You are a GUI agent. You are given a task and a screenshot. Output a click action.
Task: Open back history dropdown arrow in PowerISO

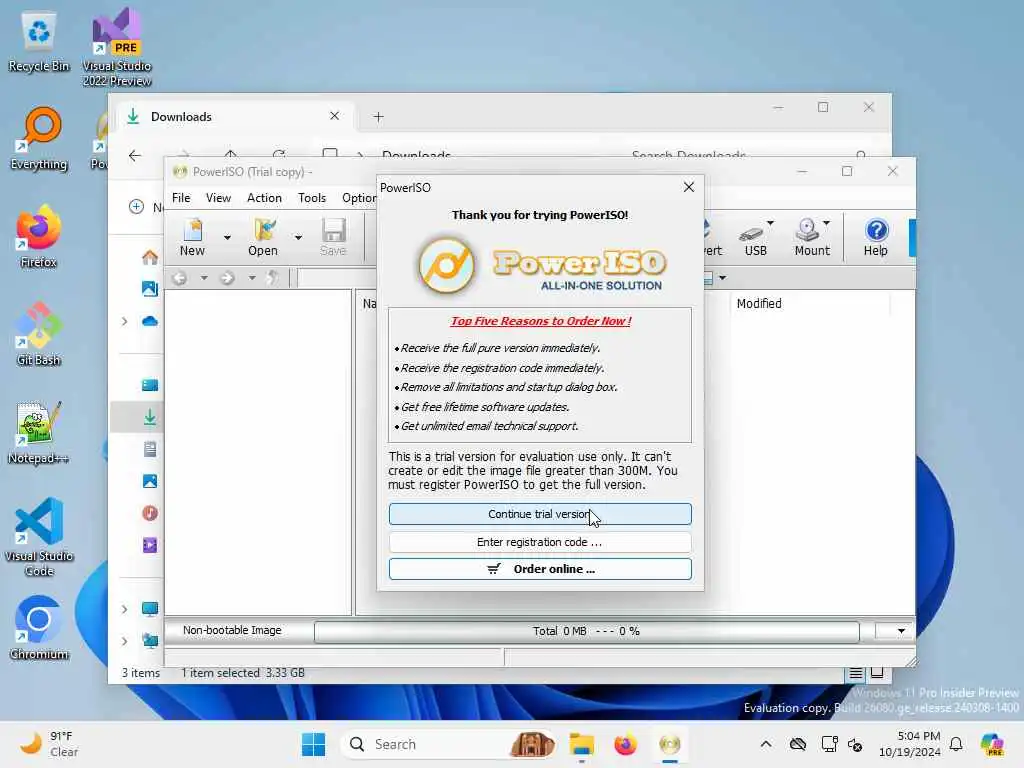tap(204, 278)
